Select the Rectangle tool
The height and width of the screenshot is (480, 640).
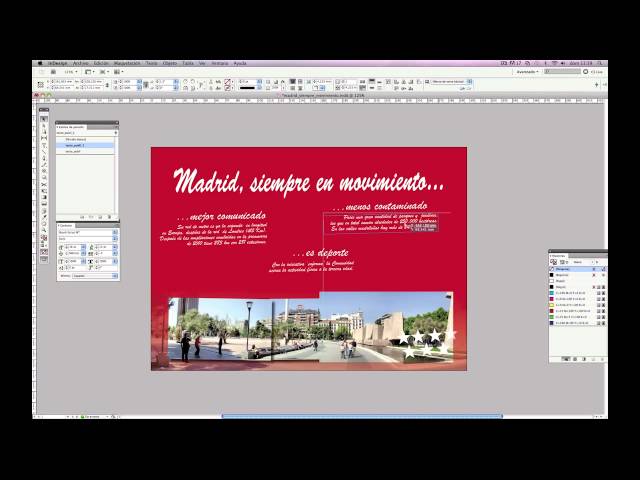(44, 178)
